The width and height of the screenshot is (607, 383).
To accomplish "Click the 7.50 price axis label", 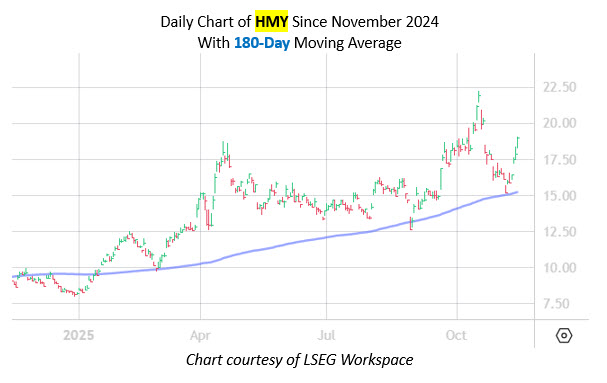I will coord(556,304).
